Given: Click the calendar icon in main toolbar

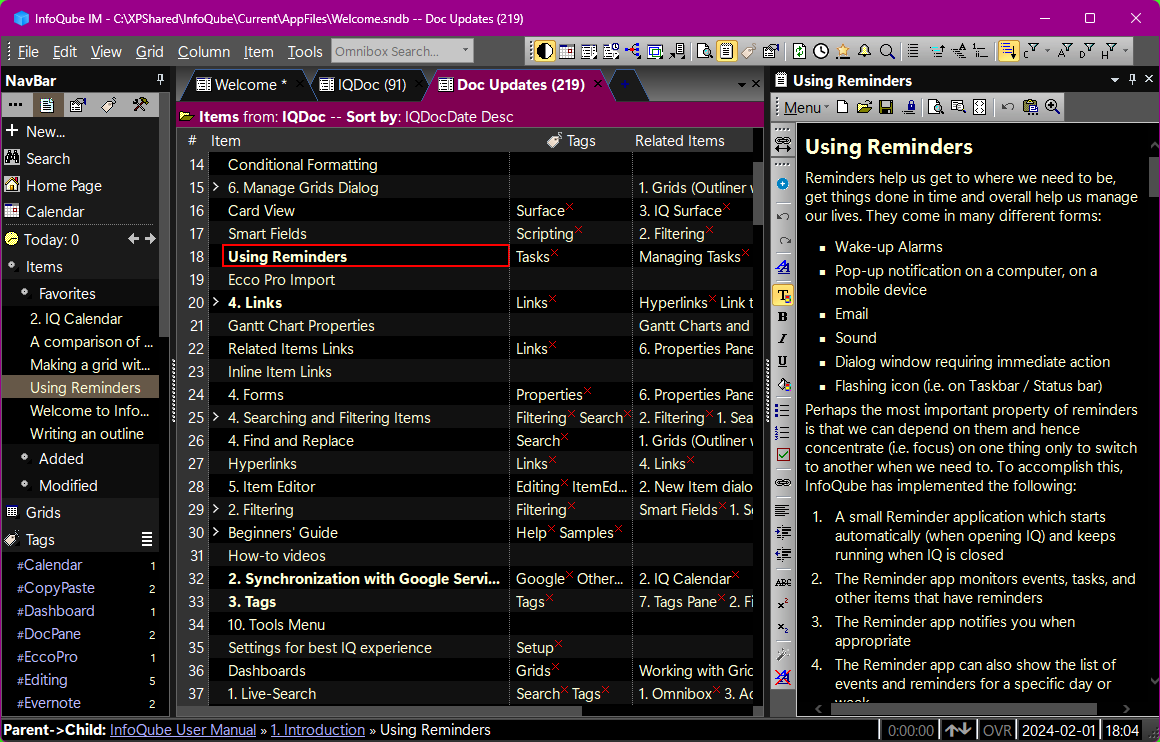Looking at the screenshot, I should point(567,51).
